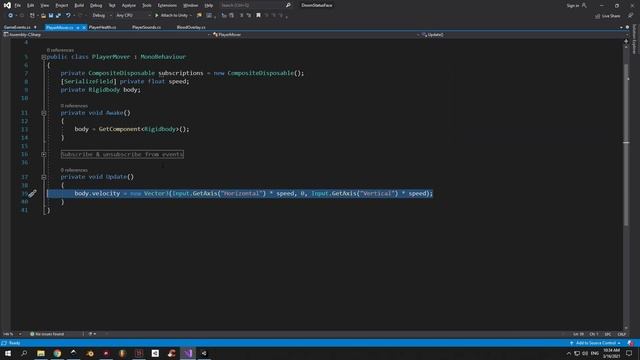640x360 pixels.
Task: Collapse the Awake() method outline
Action: 44,113
